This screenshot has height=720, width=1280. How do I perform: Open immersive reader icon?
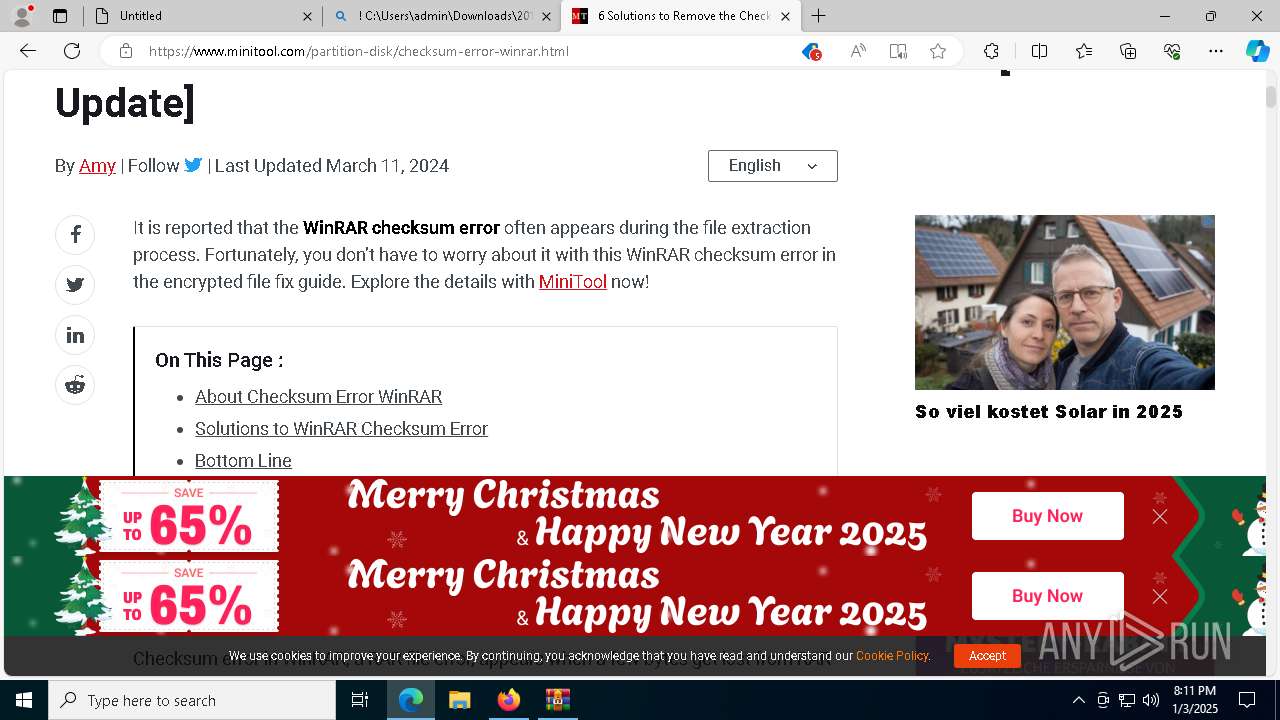click(898, 51)
